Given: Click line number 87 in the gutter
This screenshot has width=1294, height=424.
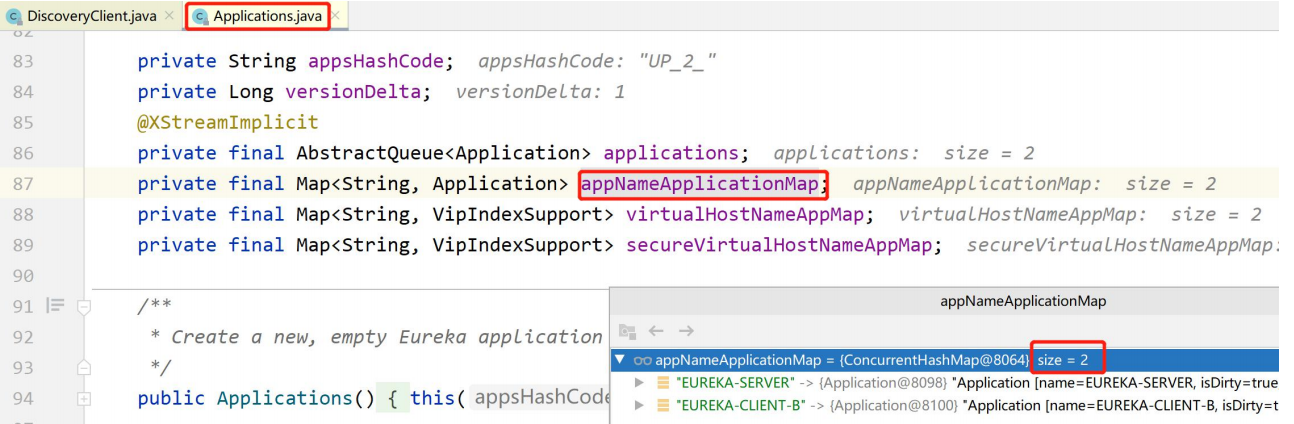Looking at the screenshot, I should 23,184.
